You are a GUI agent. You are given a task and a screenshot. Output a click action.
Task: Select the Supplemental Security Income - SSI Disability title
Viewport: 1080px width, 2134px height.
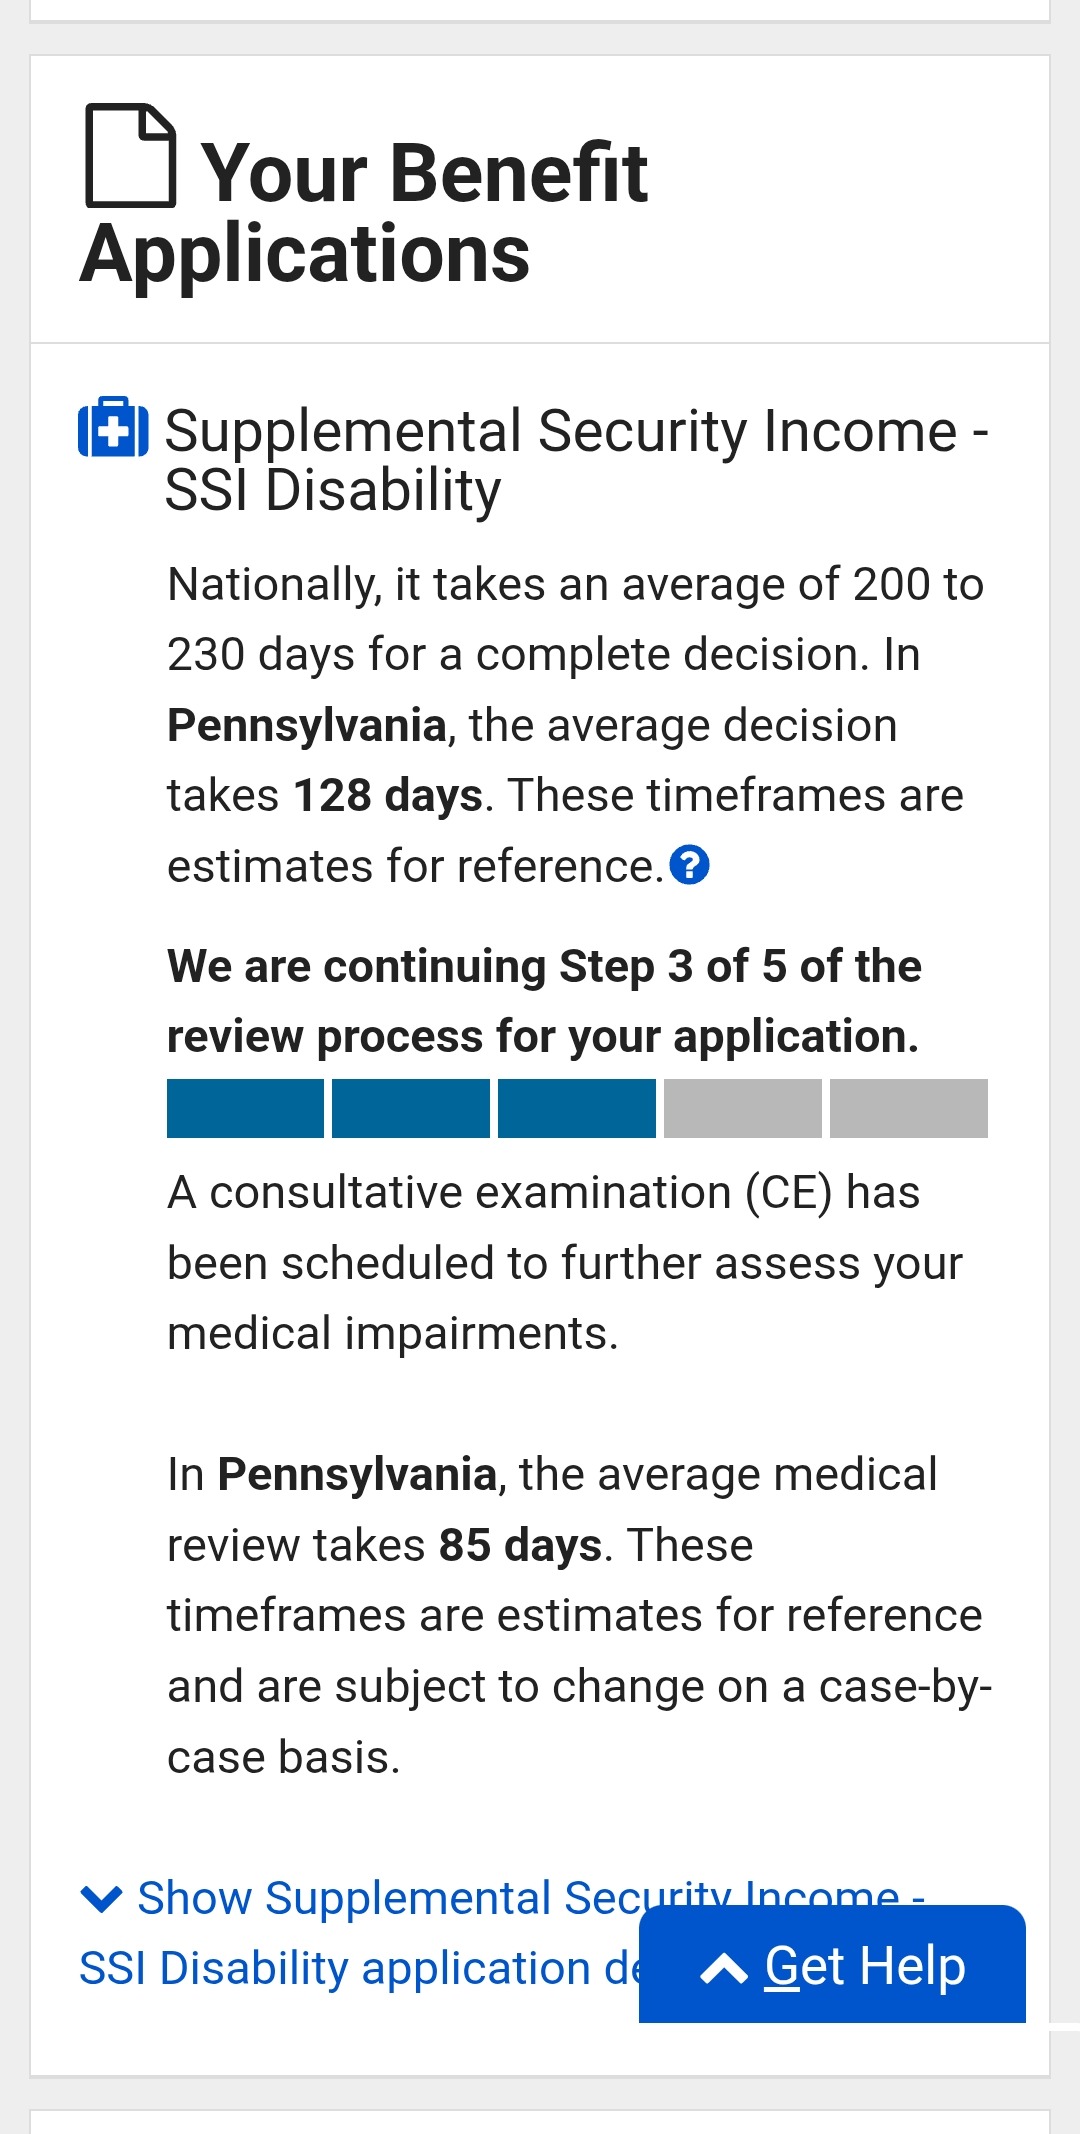[x=575, y=460]
